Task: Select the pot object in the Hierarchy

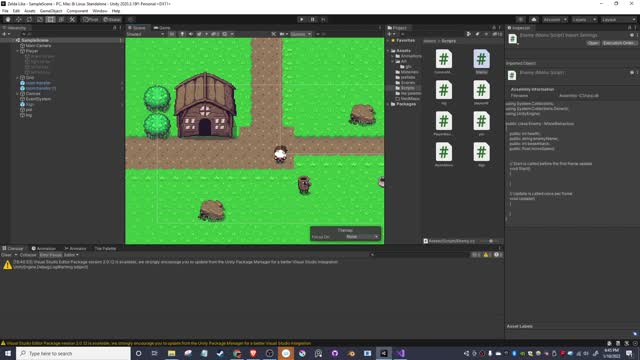Action: tap(29, 109)
